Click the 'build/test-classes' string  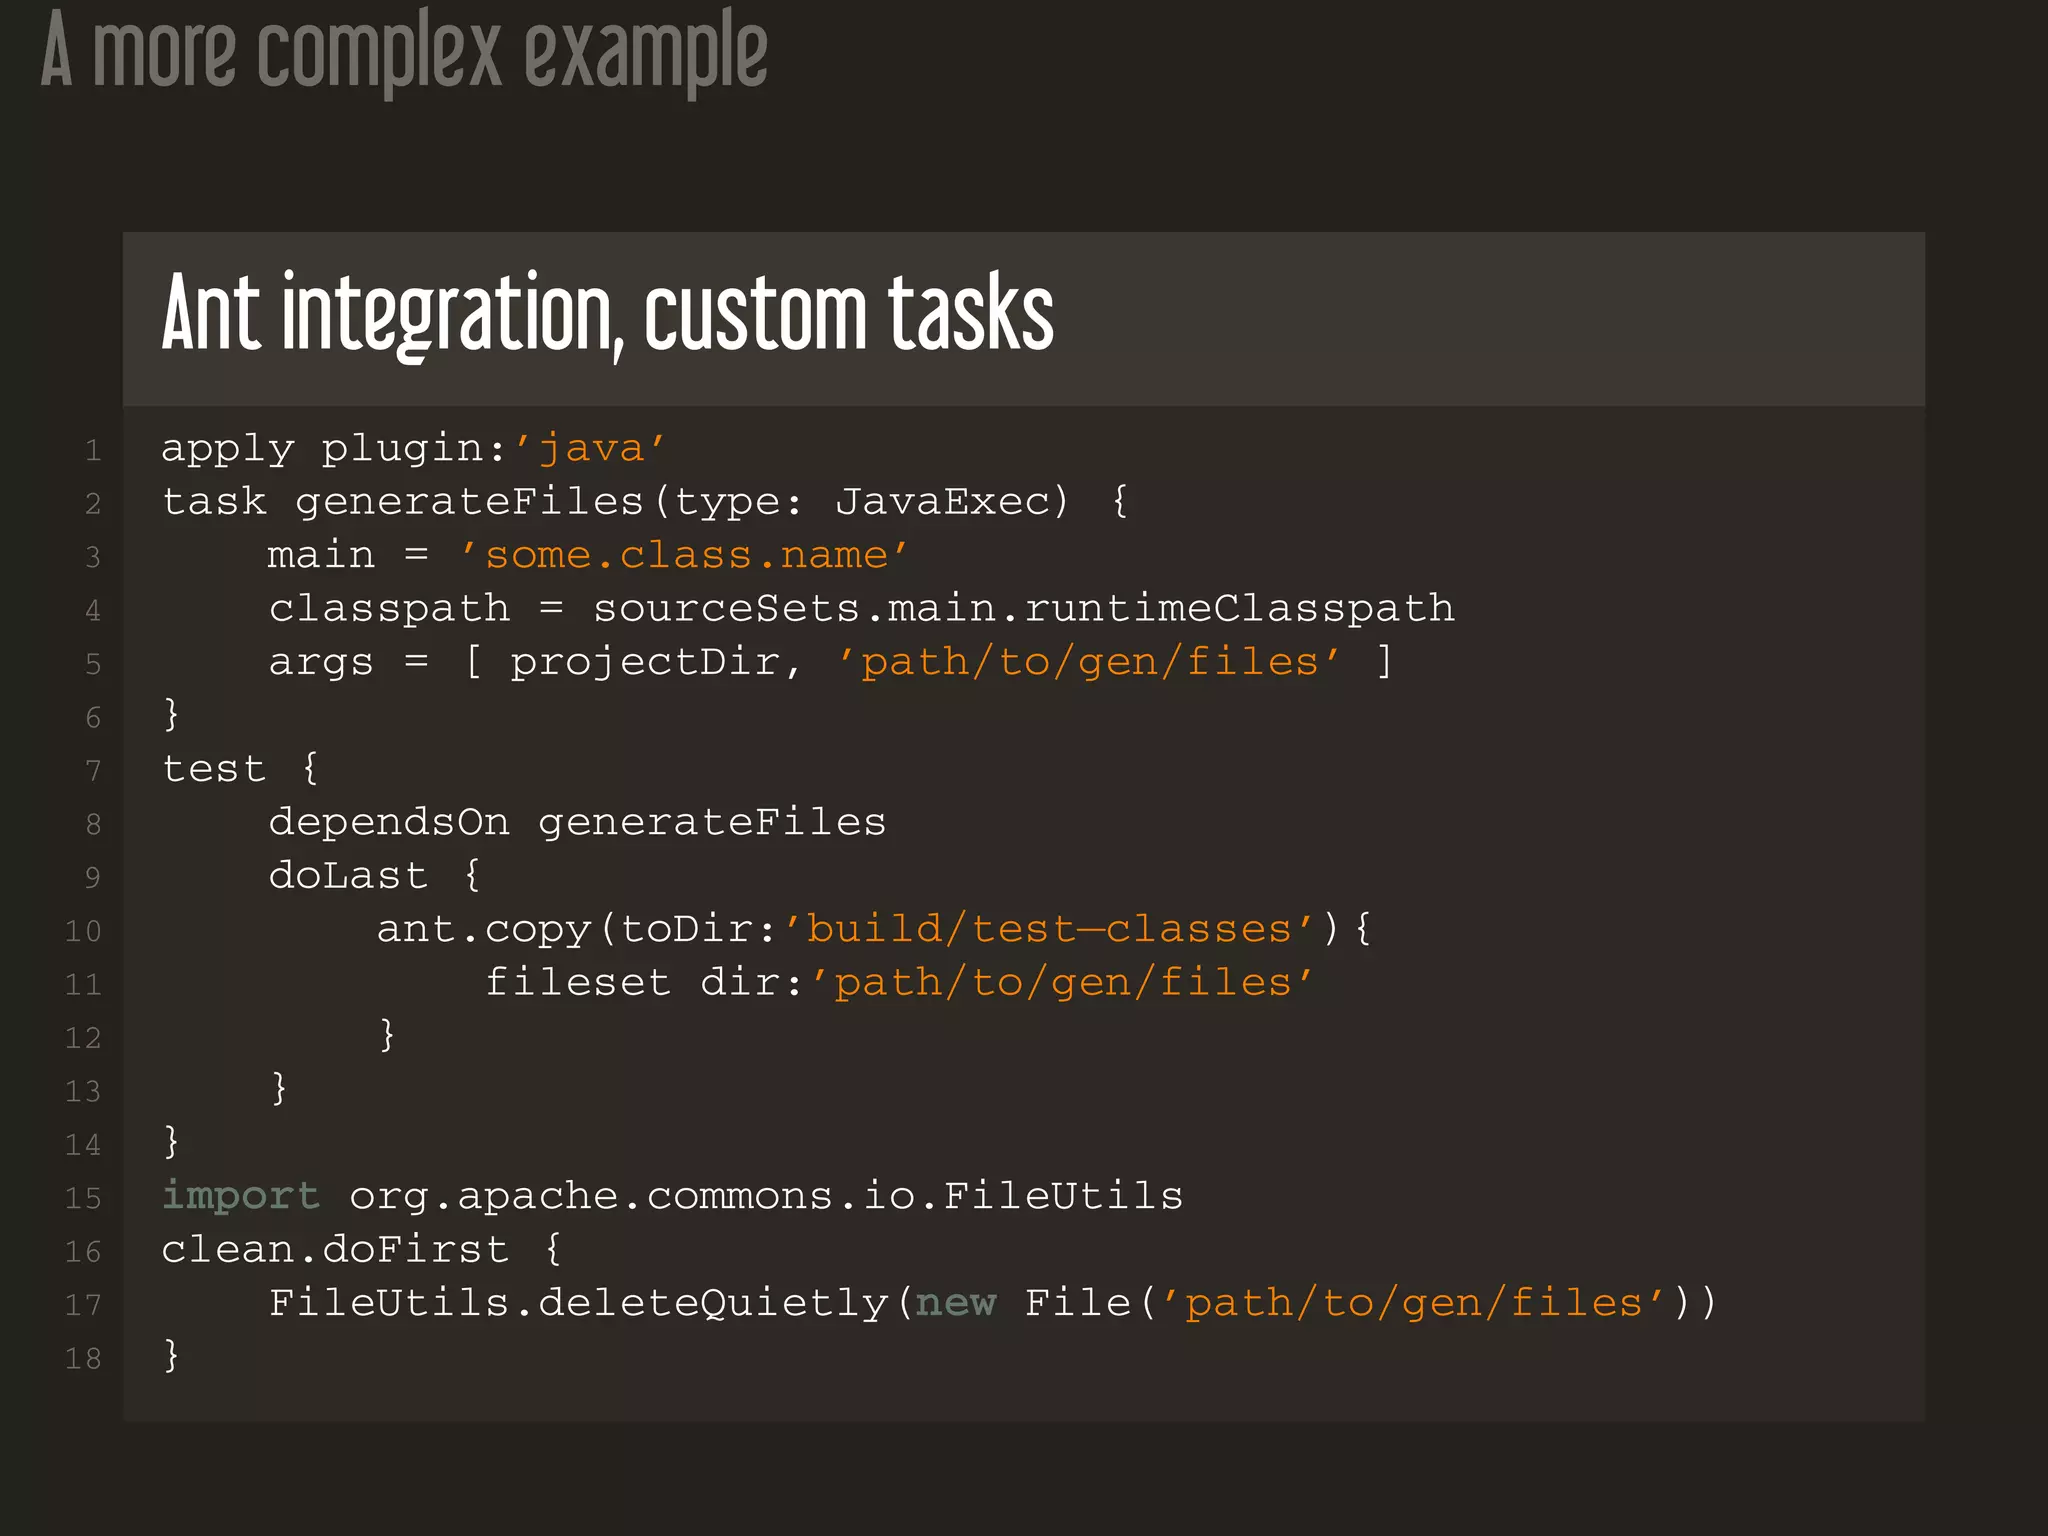click(1048, 929)
